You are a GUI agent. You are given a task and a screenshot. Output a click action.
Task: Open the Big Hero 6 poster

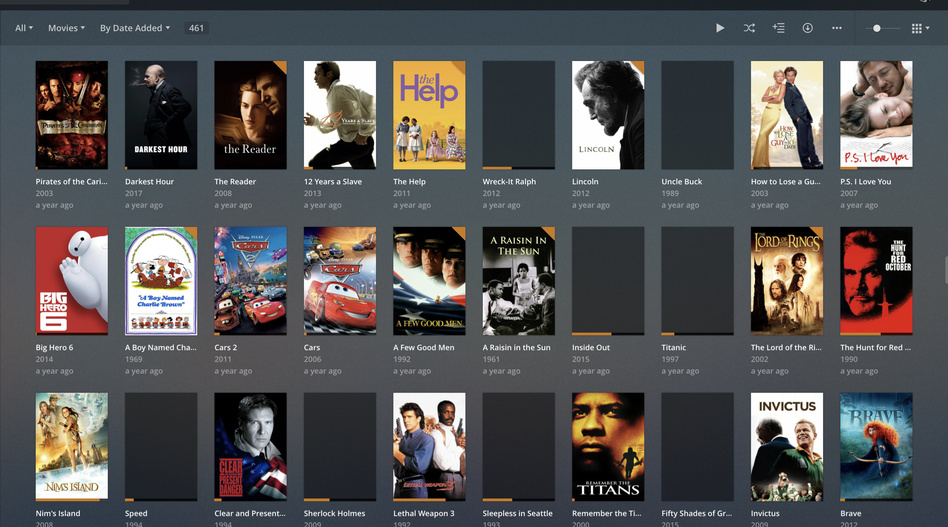pyautogui.click(x=71, y=281)
